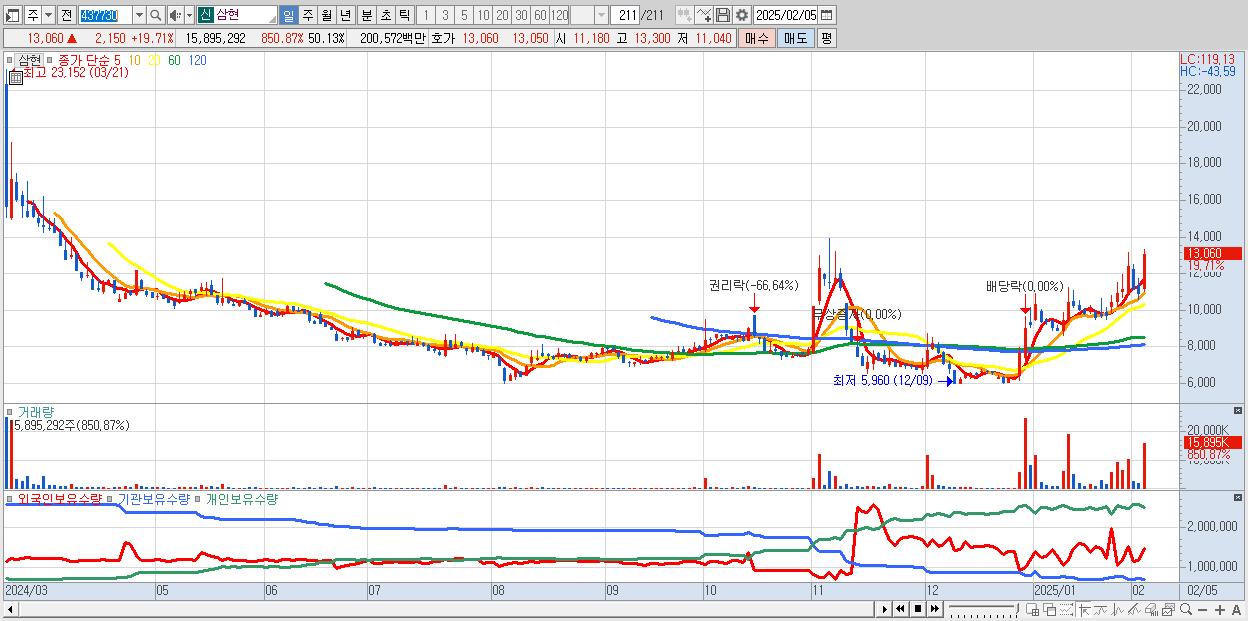This screenshot has width=1248, height=621.
Task: Click the 신 badge next to 삼현
Action: pyautogui.click(x=205, y=15)
